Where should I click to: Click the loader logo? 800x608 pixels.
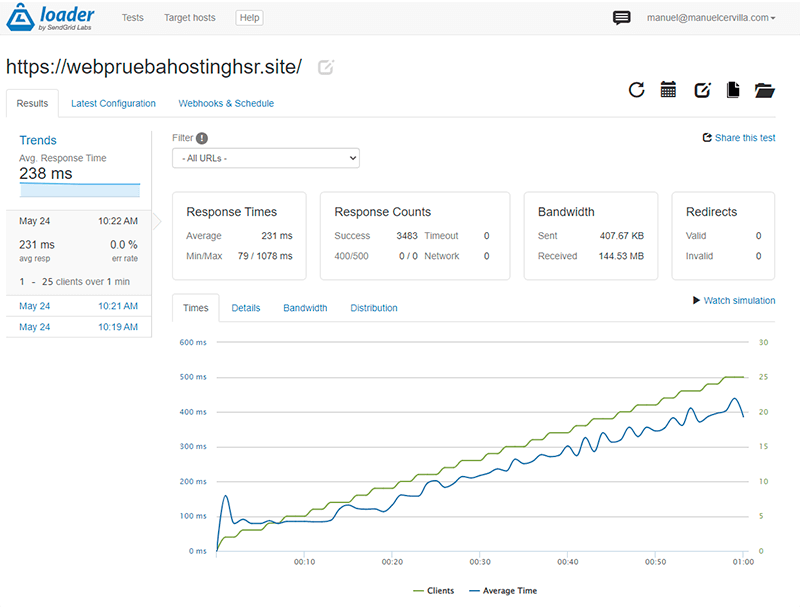[50, 17]
